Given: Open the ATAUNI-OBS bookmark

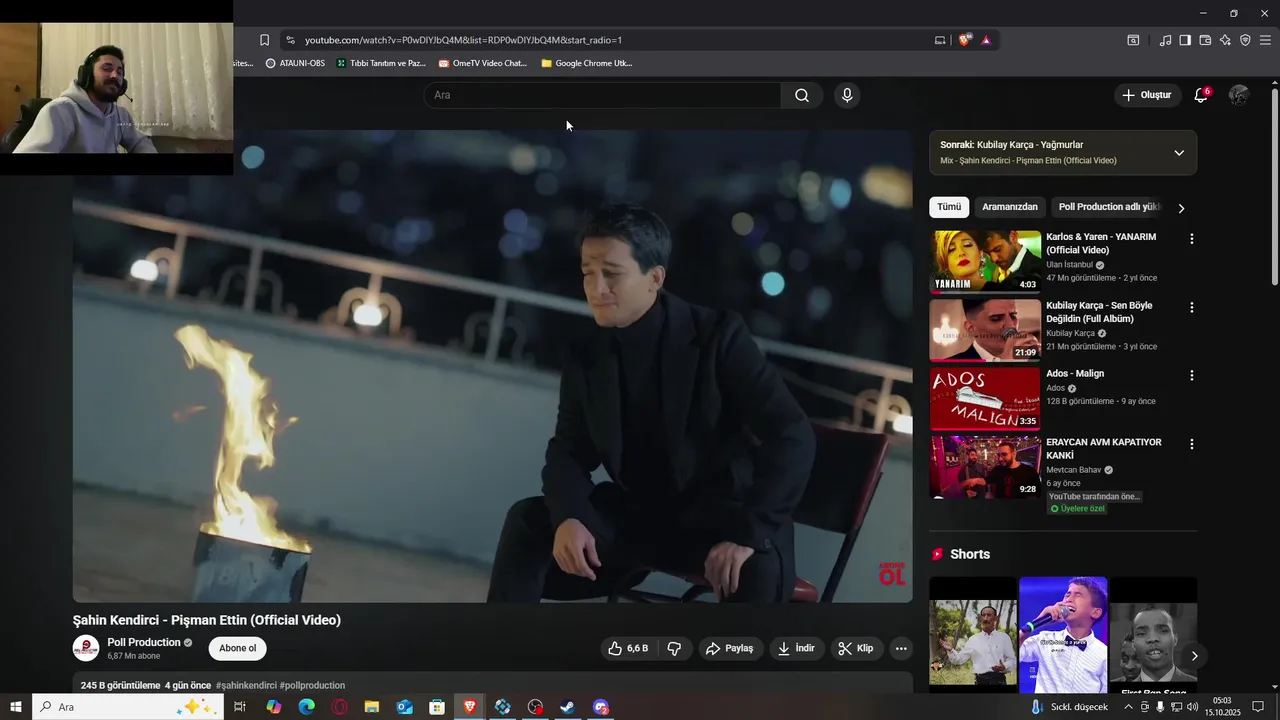Looking at the screenshot, I should 295,63.
